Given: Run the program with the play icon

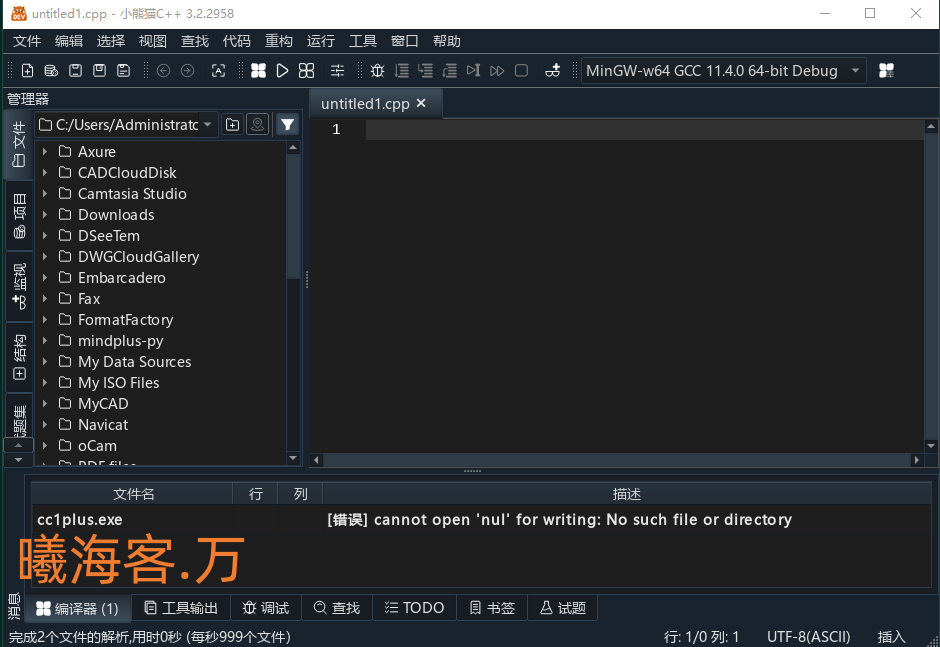Looking at the screenshot, I should 283,70.
